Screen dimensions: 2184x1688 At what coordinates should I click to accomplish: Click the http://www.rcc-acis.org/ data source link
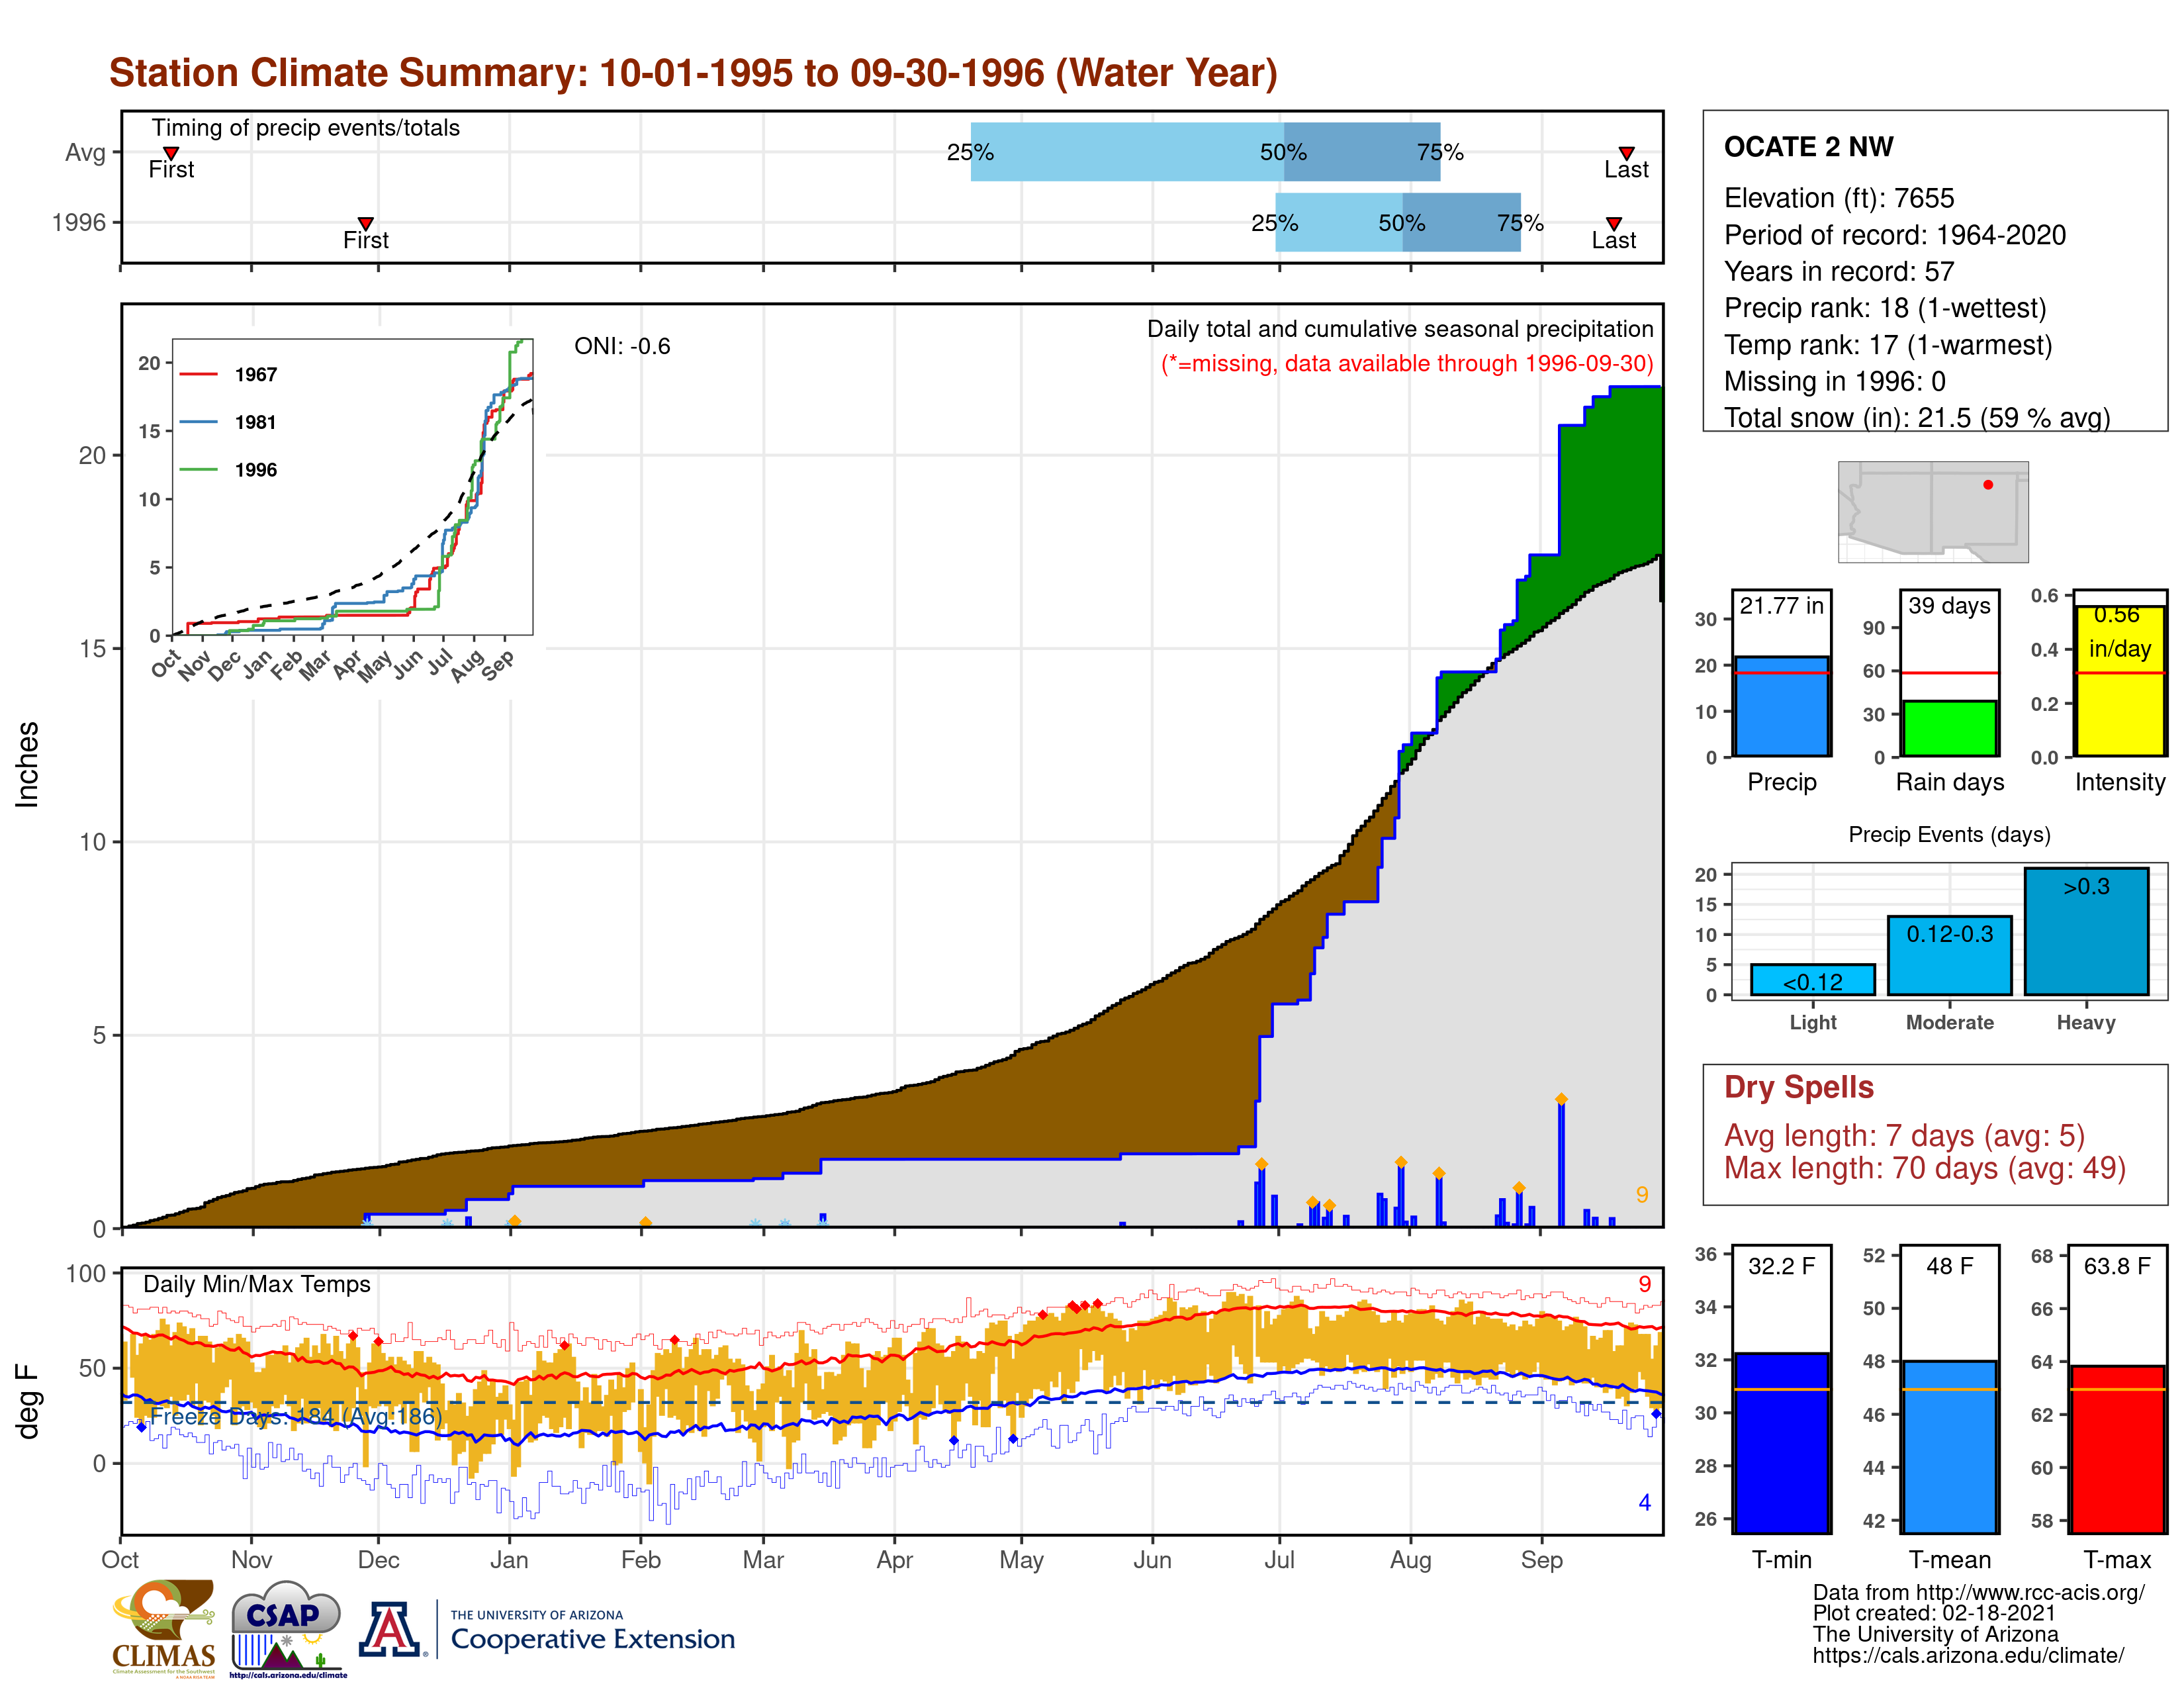click(2031, 1592)
